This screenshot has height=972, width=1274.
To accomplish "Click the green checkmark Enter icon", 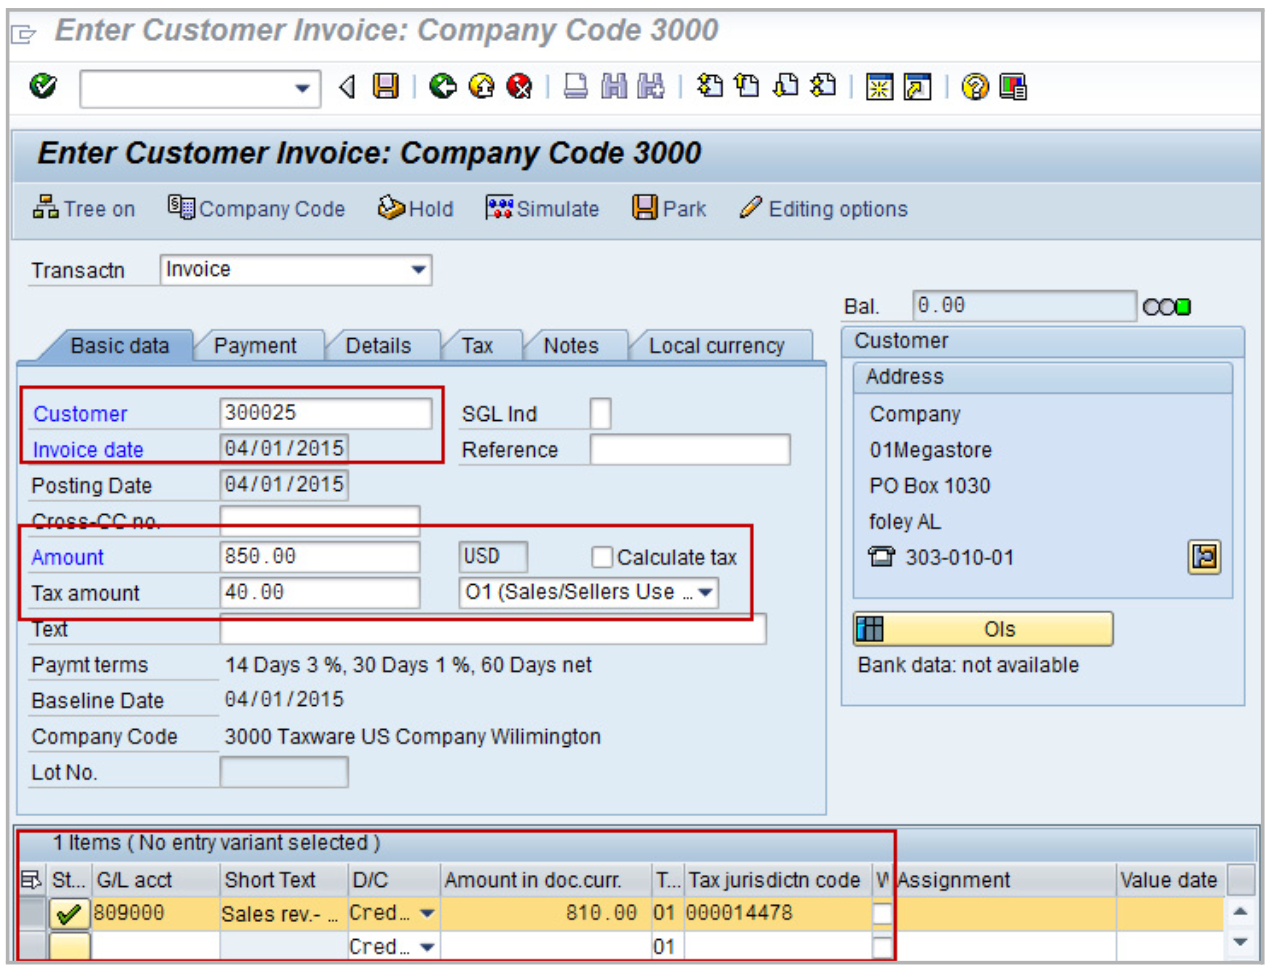I will pos(43,87).
